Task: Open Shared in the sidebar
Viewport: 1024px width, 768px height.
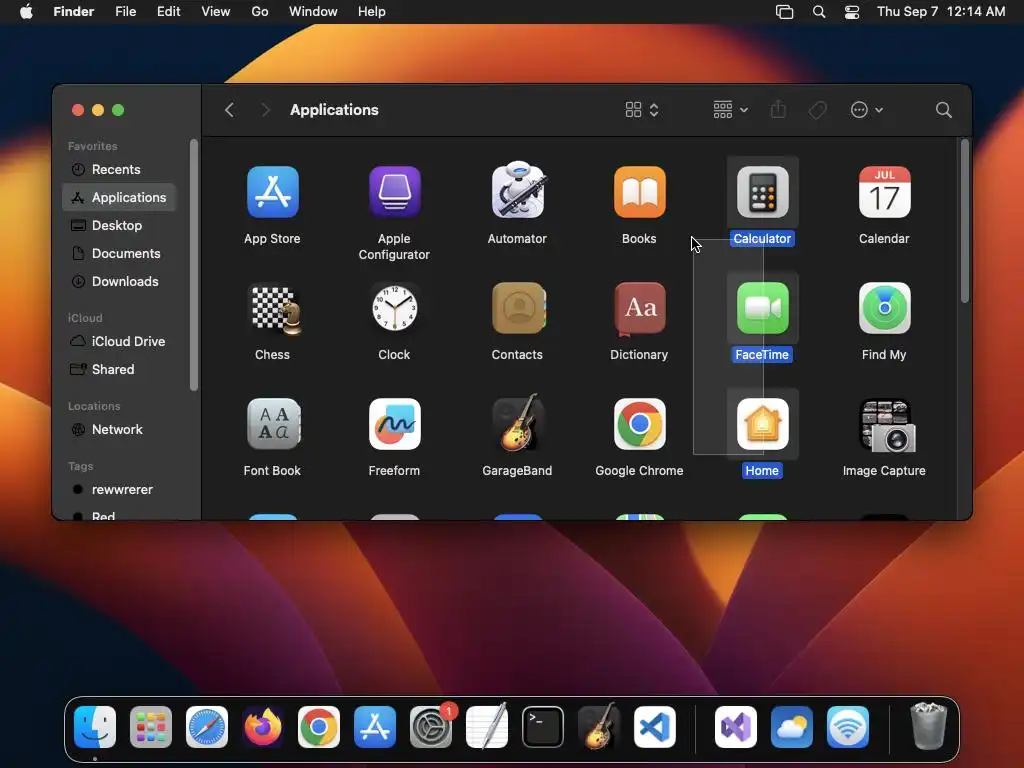Action: 119,369
